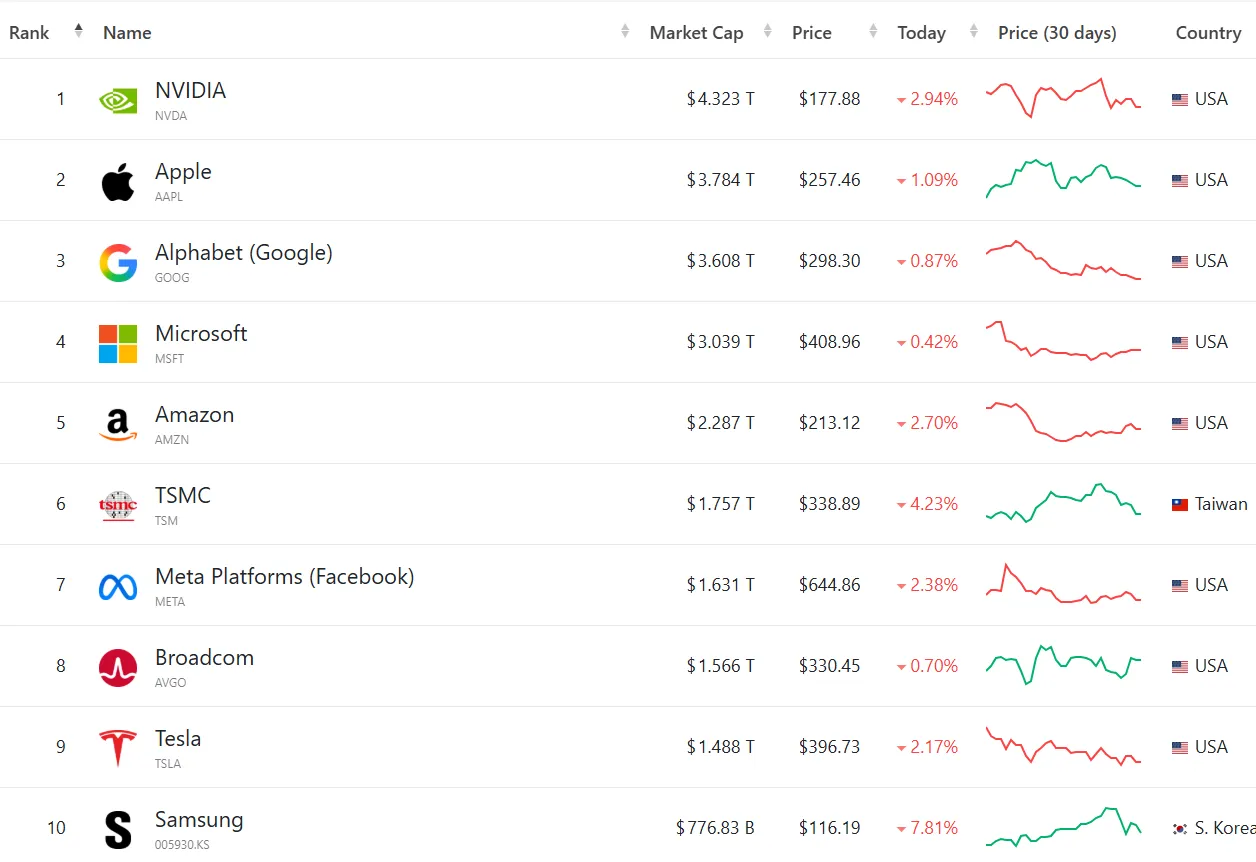Click the Microsoft four-square logo
The width and height of the screenshot is (1256, 862).
(x=118, y=343)
